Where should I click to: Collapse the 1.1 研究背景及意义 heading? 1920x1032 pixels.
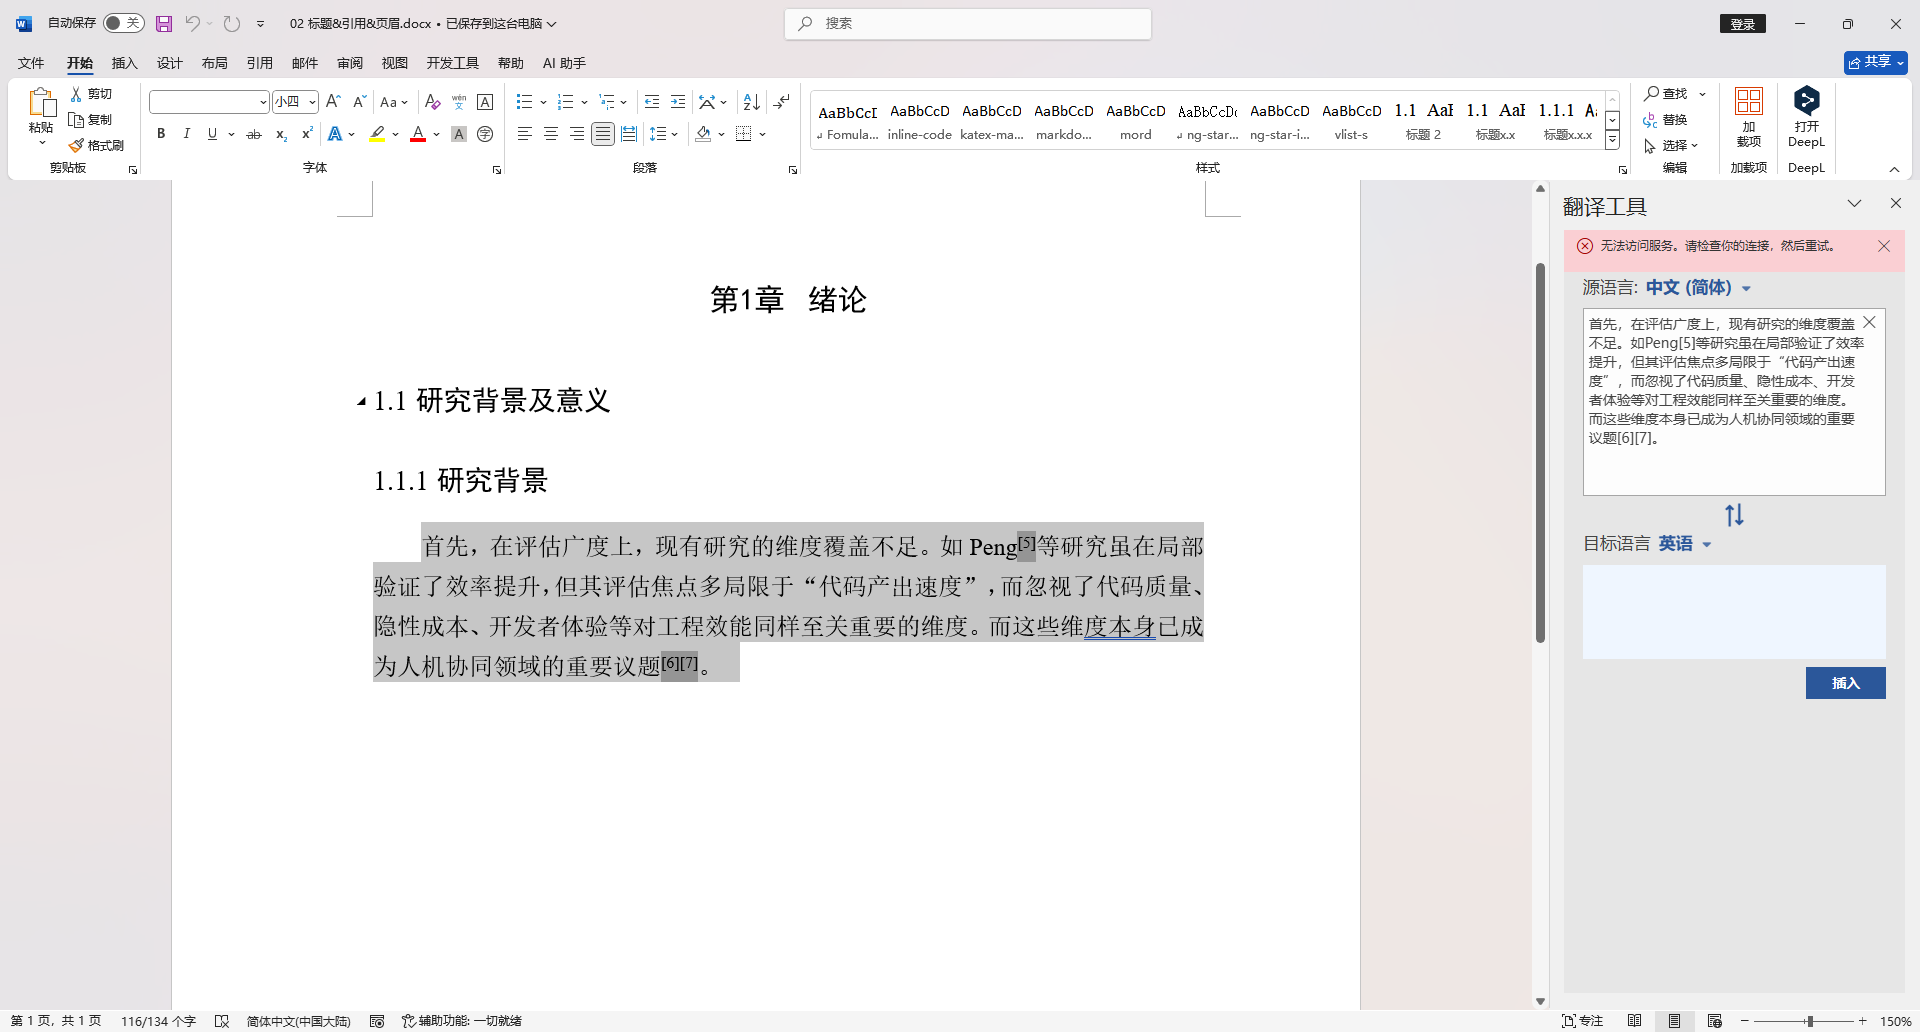pos(362,402)
